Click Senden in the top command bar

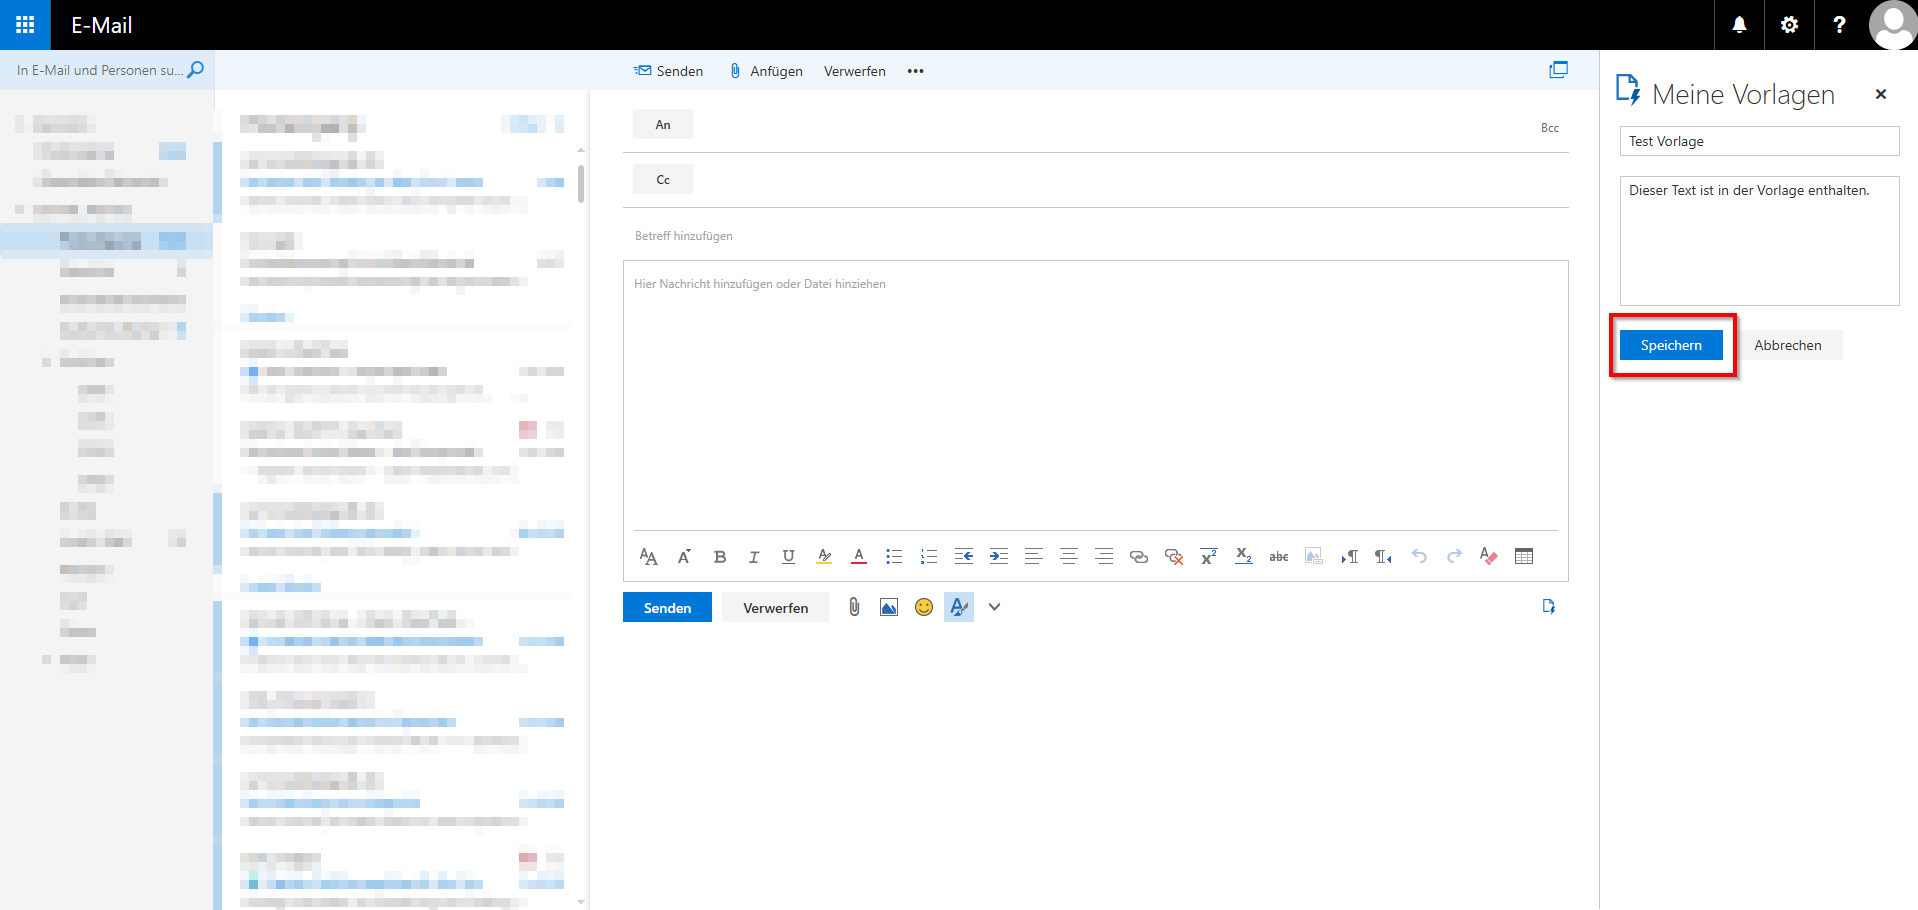coord(668,71)
